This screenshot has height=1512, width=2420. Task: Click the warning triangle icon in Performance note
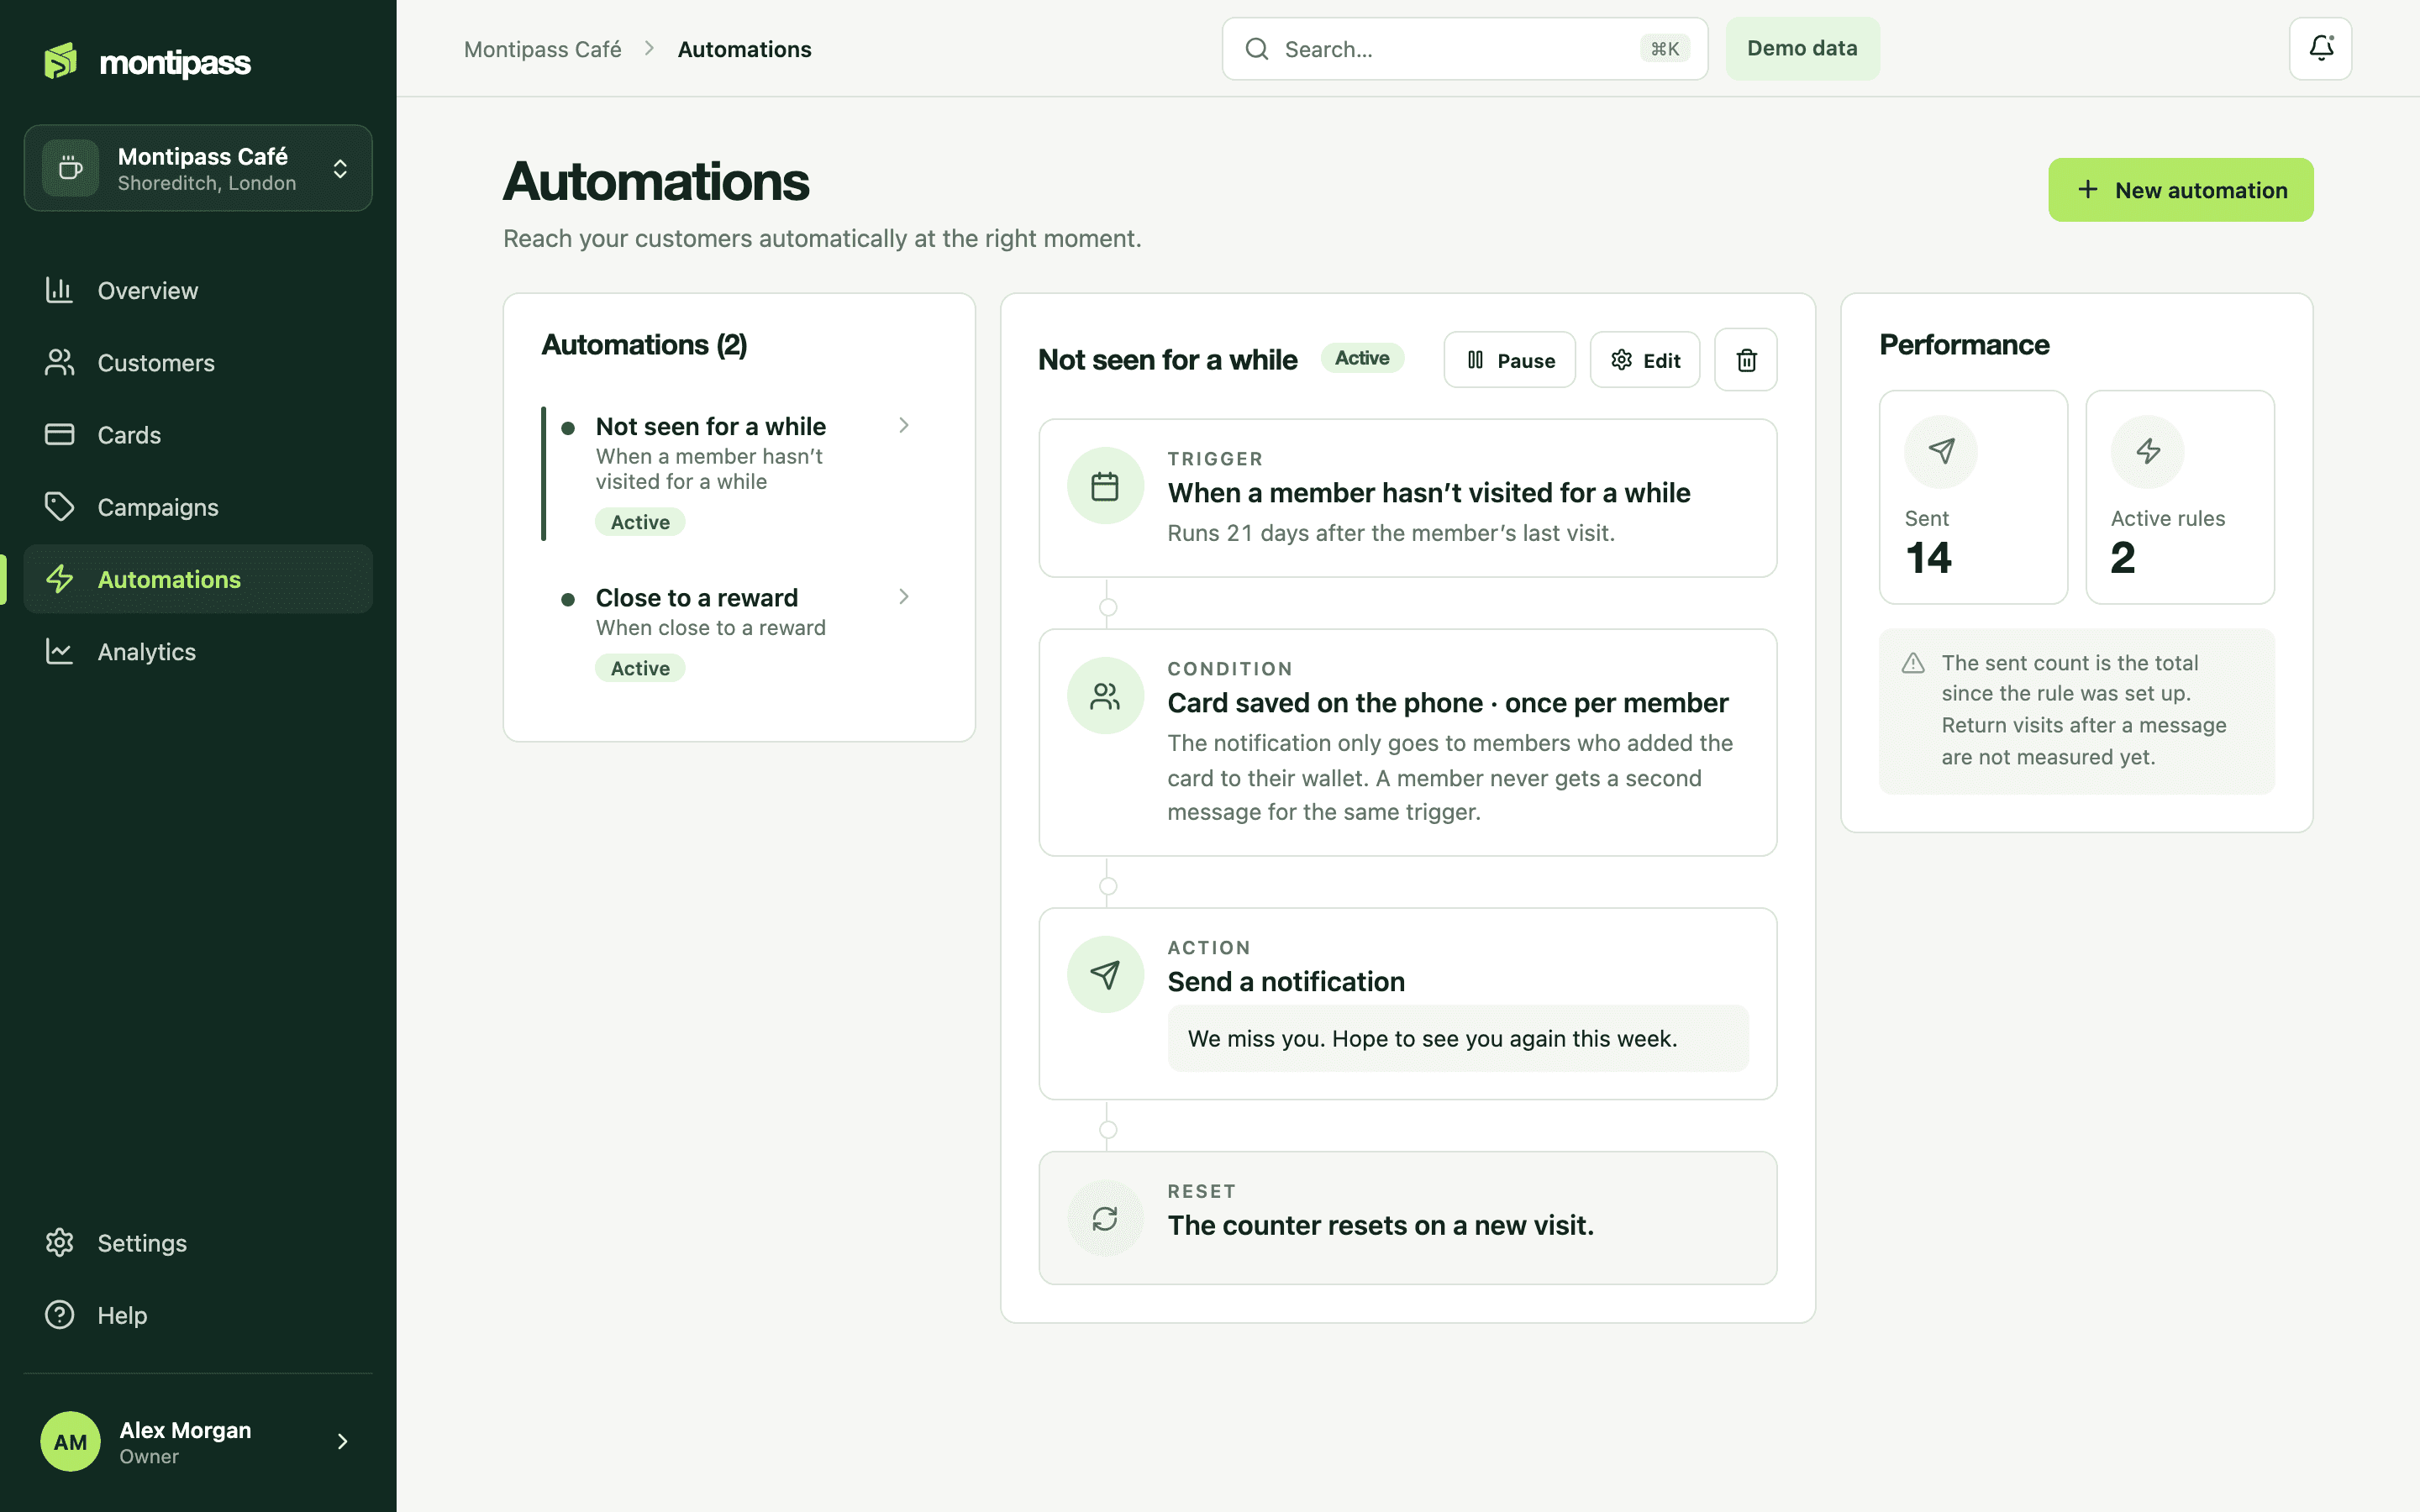click(1913, 663)
